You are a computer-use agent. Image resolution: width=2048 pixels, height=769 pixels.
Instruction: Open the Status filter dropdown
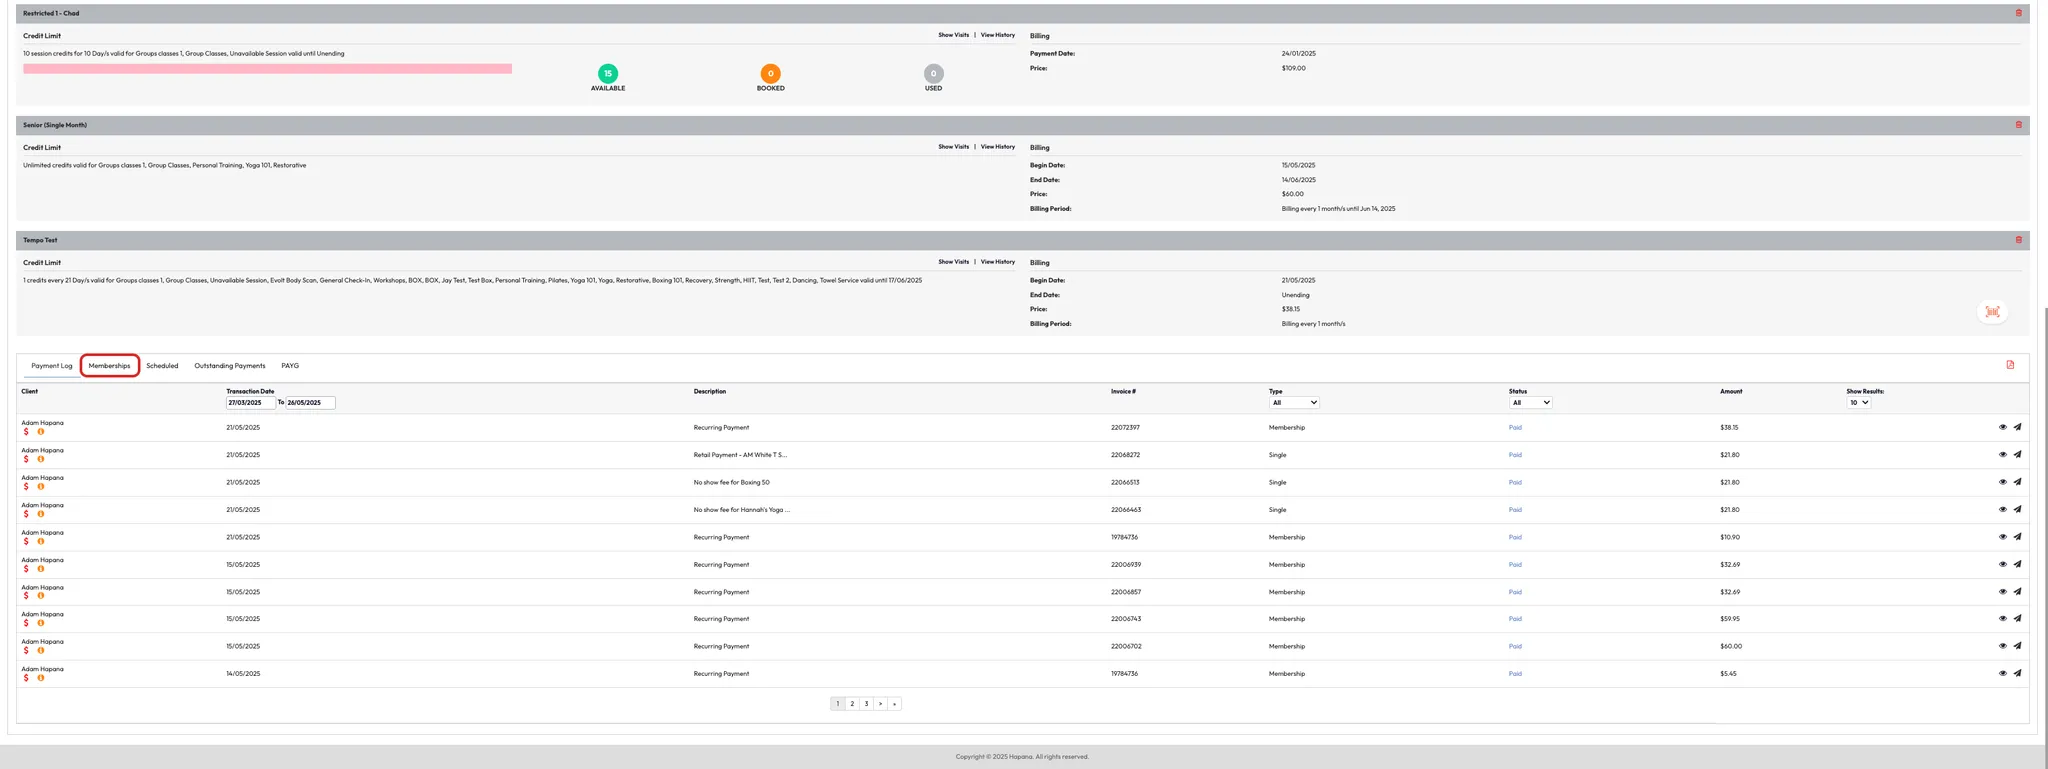coord(1530,403)
